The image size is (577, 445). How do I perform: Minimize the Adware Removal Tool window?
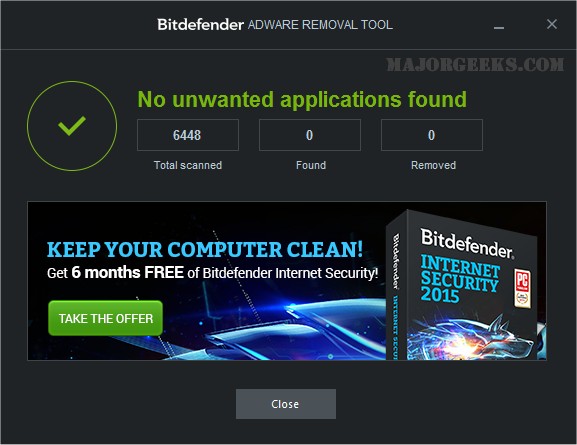tap(499, 25)
